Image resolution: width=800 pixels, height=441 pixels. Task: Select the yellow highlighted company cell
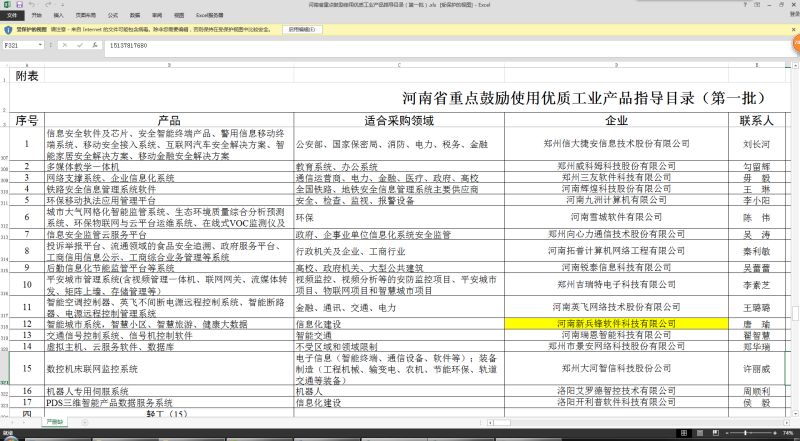[x=609, y=324]
